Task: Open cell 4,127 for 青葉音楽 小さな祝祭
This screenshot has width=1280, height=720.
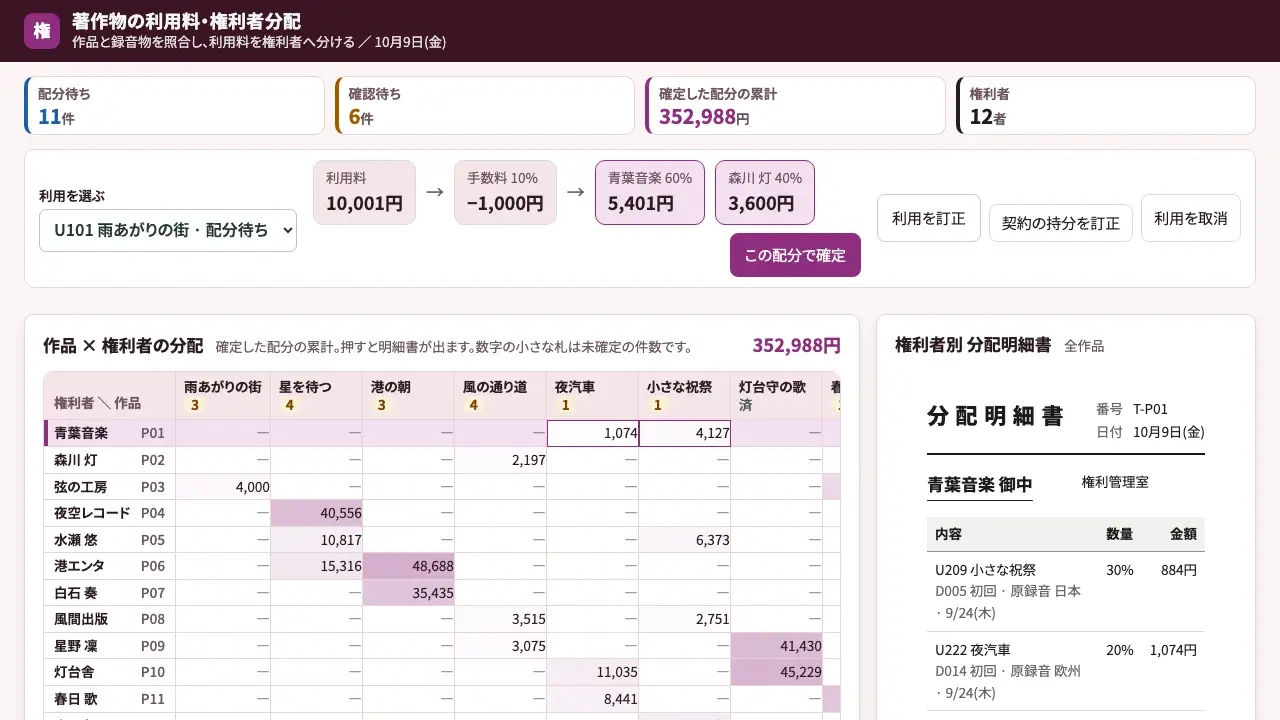Action: (x=684, y=433)
